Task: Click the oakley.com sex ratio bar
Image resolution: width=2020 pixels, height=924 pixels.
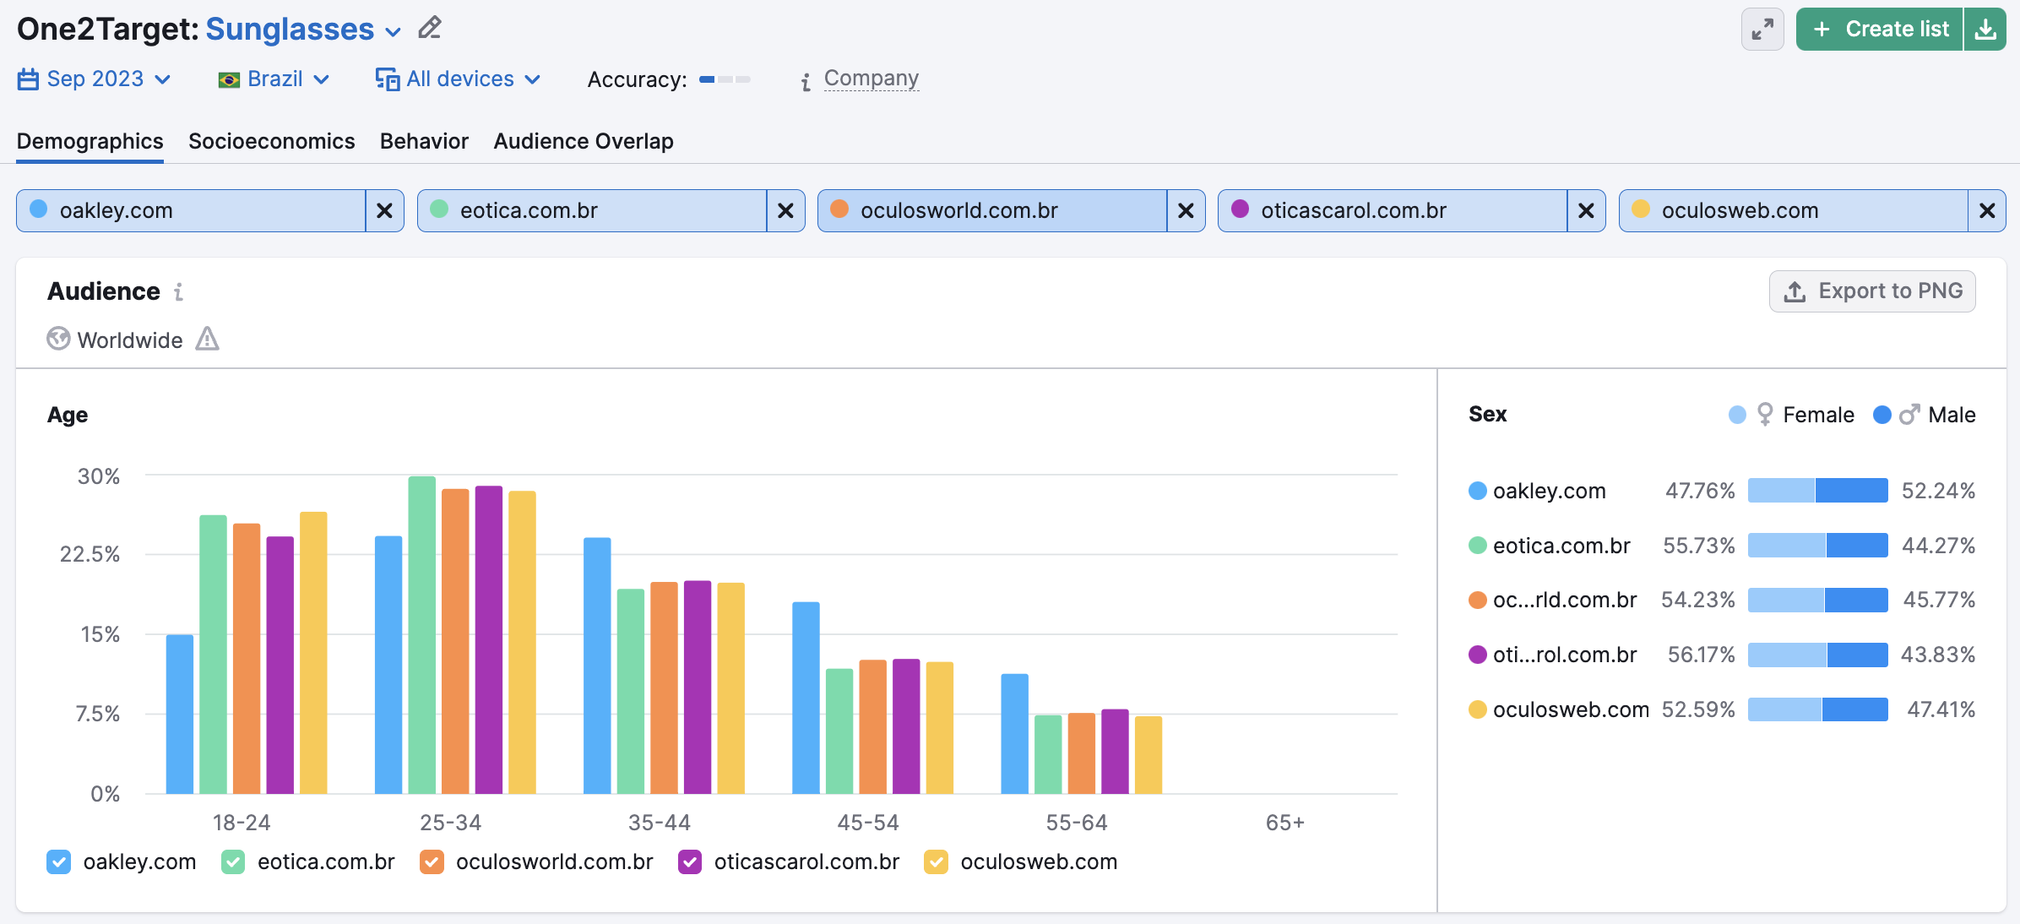Action: (x=1818, y=490)
